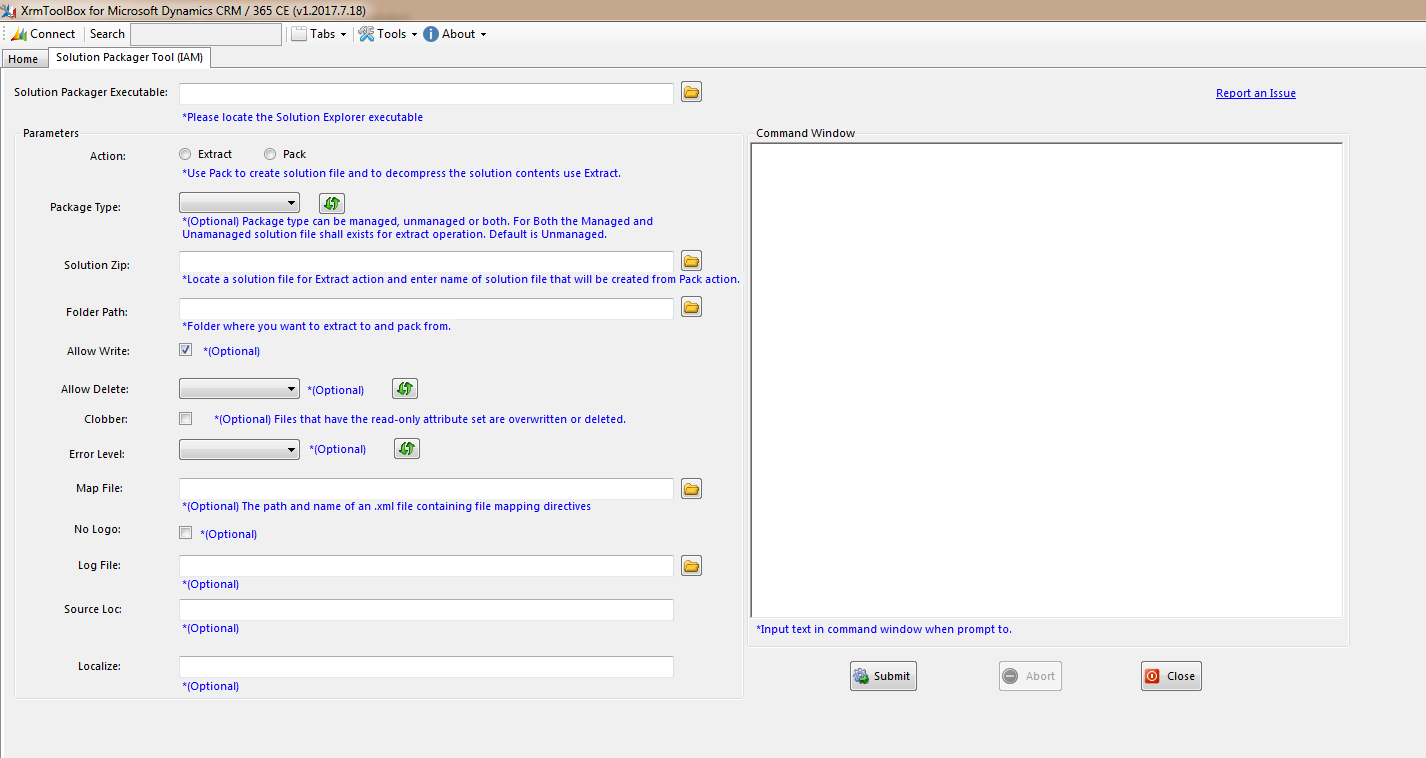The width and height of the screenshot is (1426, 758).
Task: Browse for Log File using folder icon
Action: pyautogui.click(x=691, y=566)
